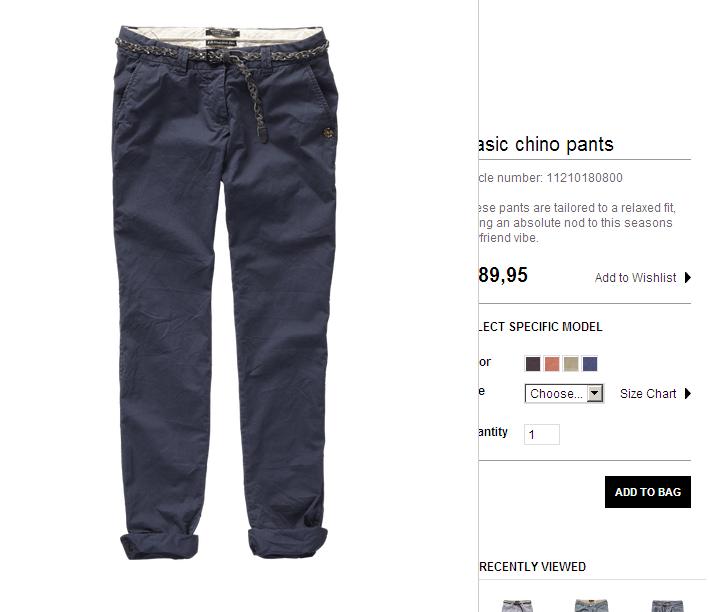Click the chino pants product title
The image size is (709, 612).
[546, 145]
